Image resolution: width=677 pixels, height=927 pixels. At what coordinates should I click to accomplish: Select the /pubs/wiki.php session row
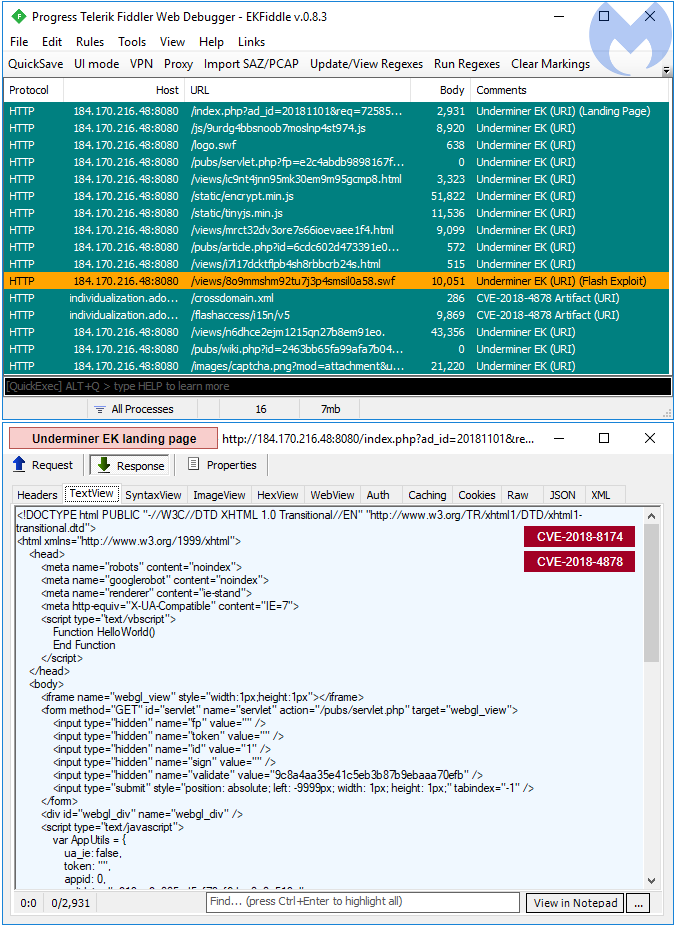click(337, 349)
